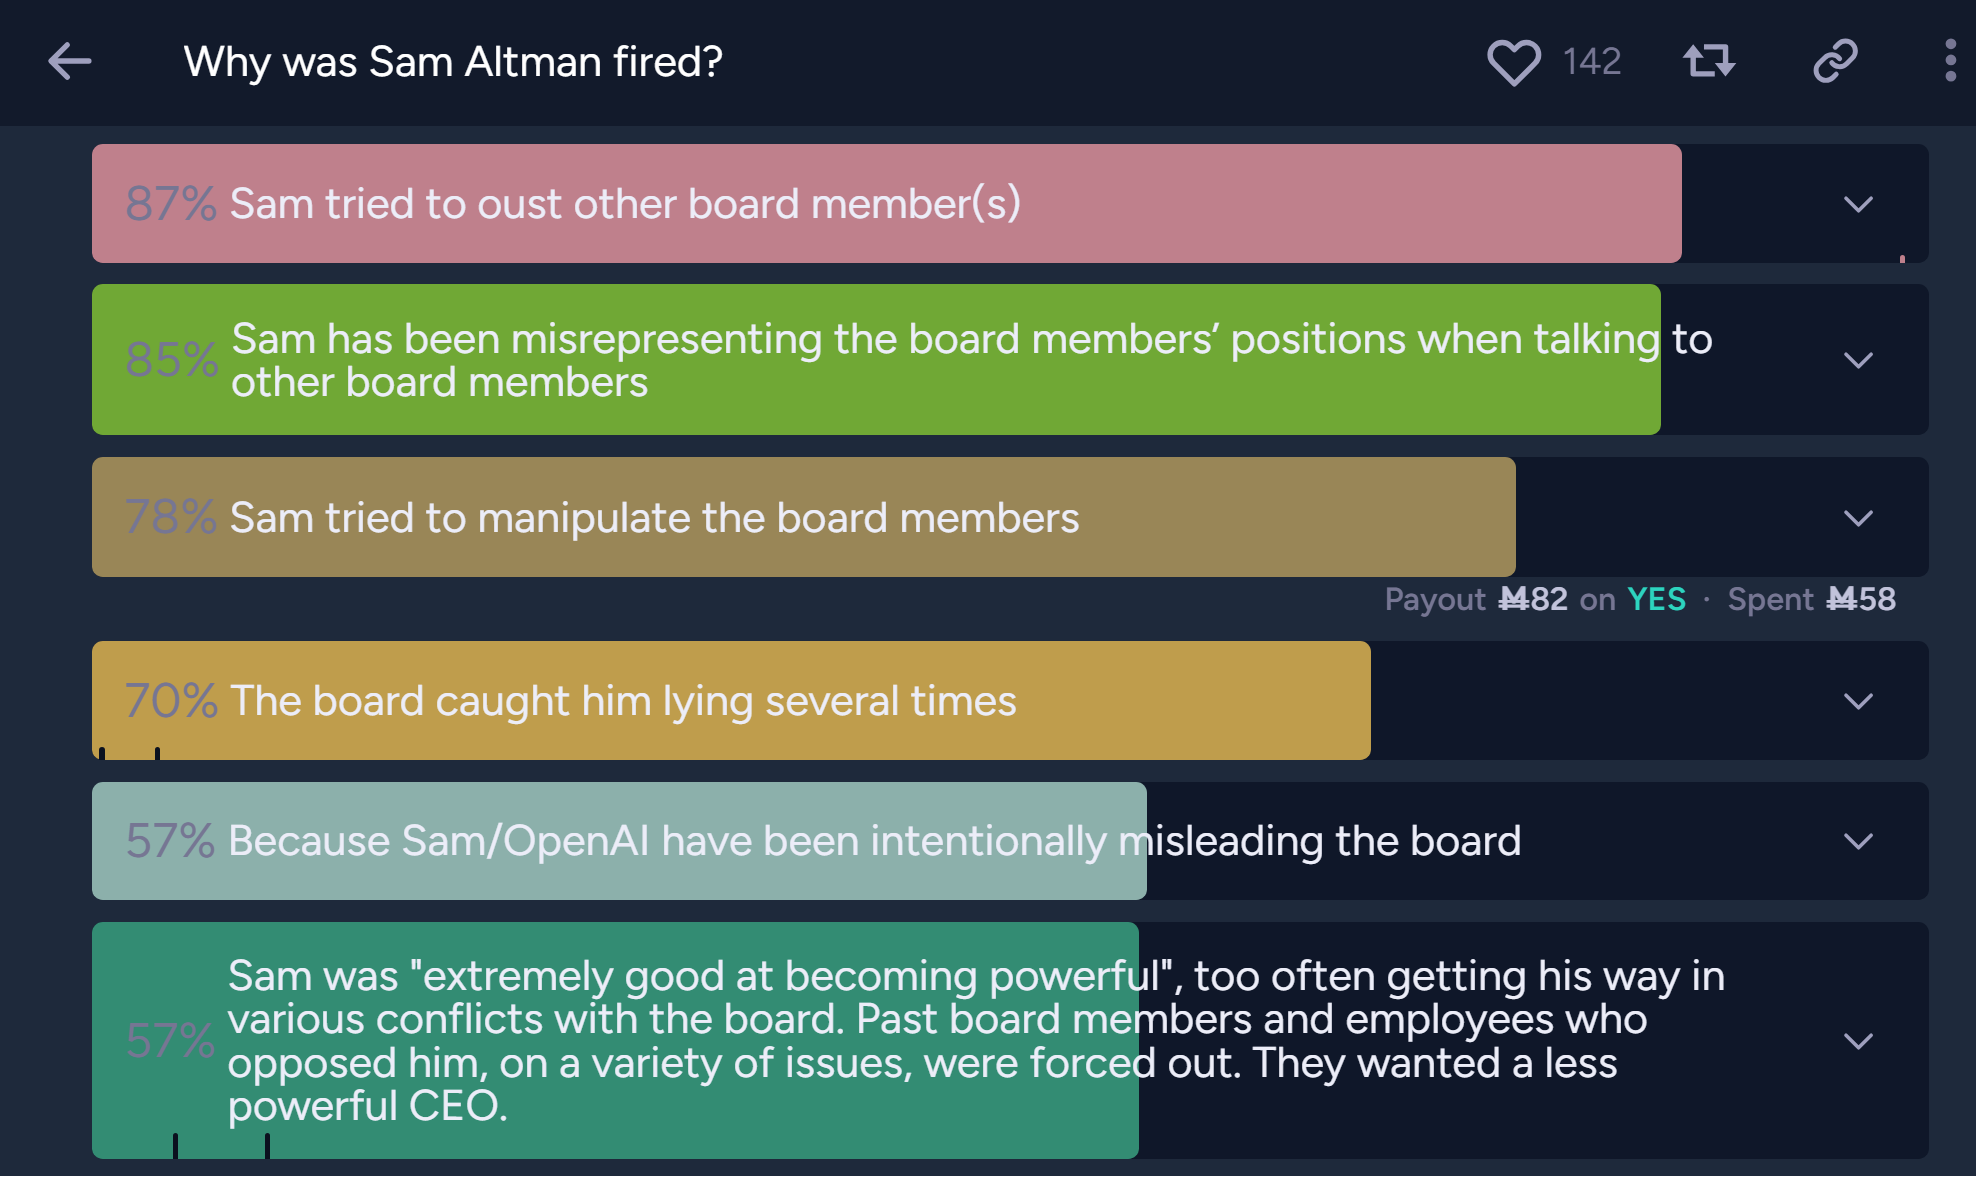Like the market with the heart icon

(x=1513, y=62)
